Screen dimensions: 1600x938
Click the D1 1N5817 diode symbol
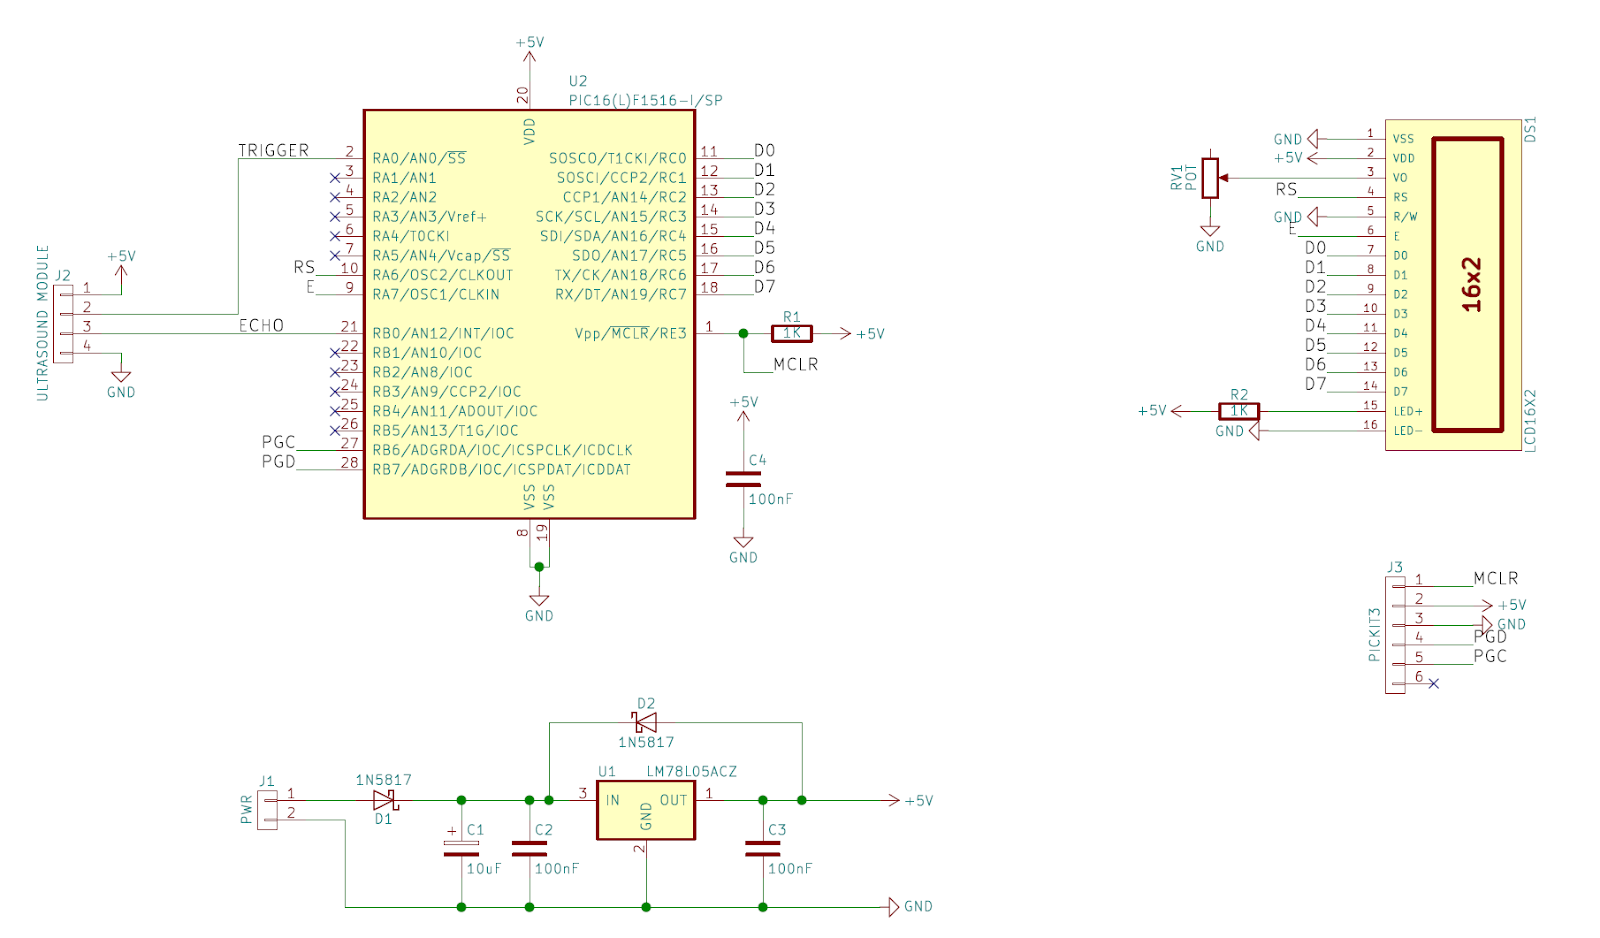pyautogui.click(x=385, y=800)
